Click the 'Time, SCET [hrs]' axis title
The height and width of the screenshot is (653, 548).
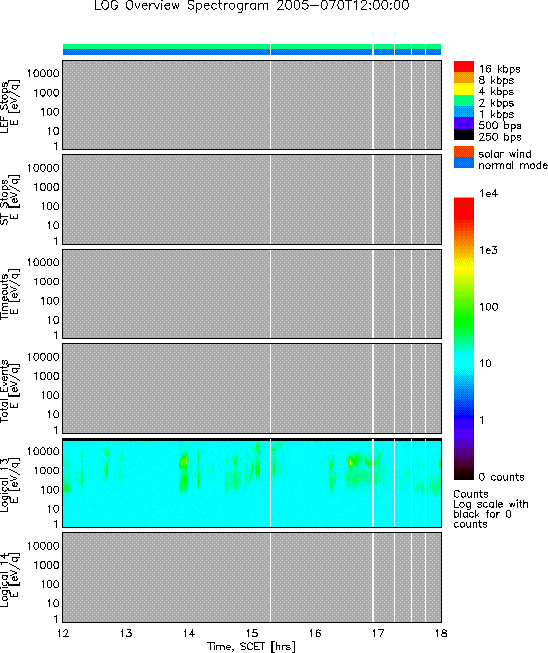[x=252, y=646]
